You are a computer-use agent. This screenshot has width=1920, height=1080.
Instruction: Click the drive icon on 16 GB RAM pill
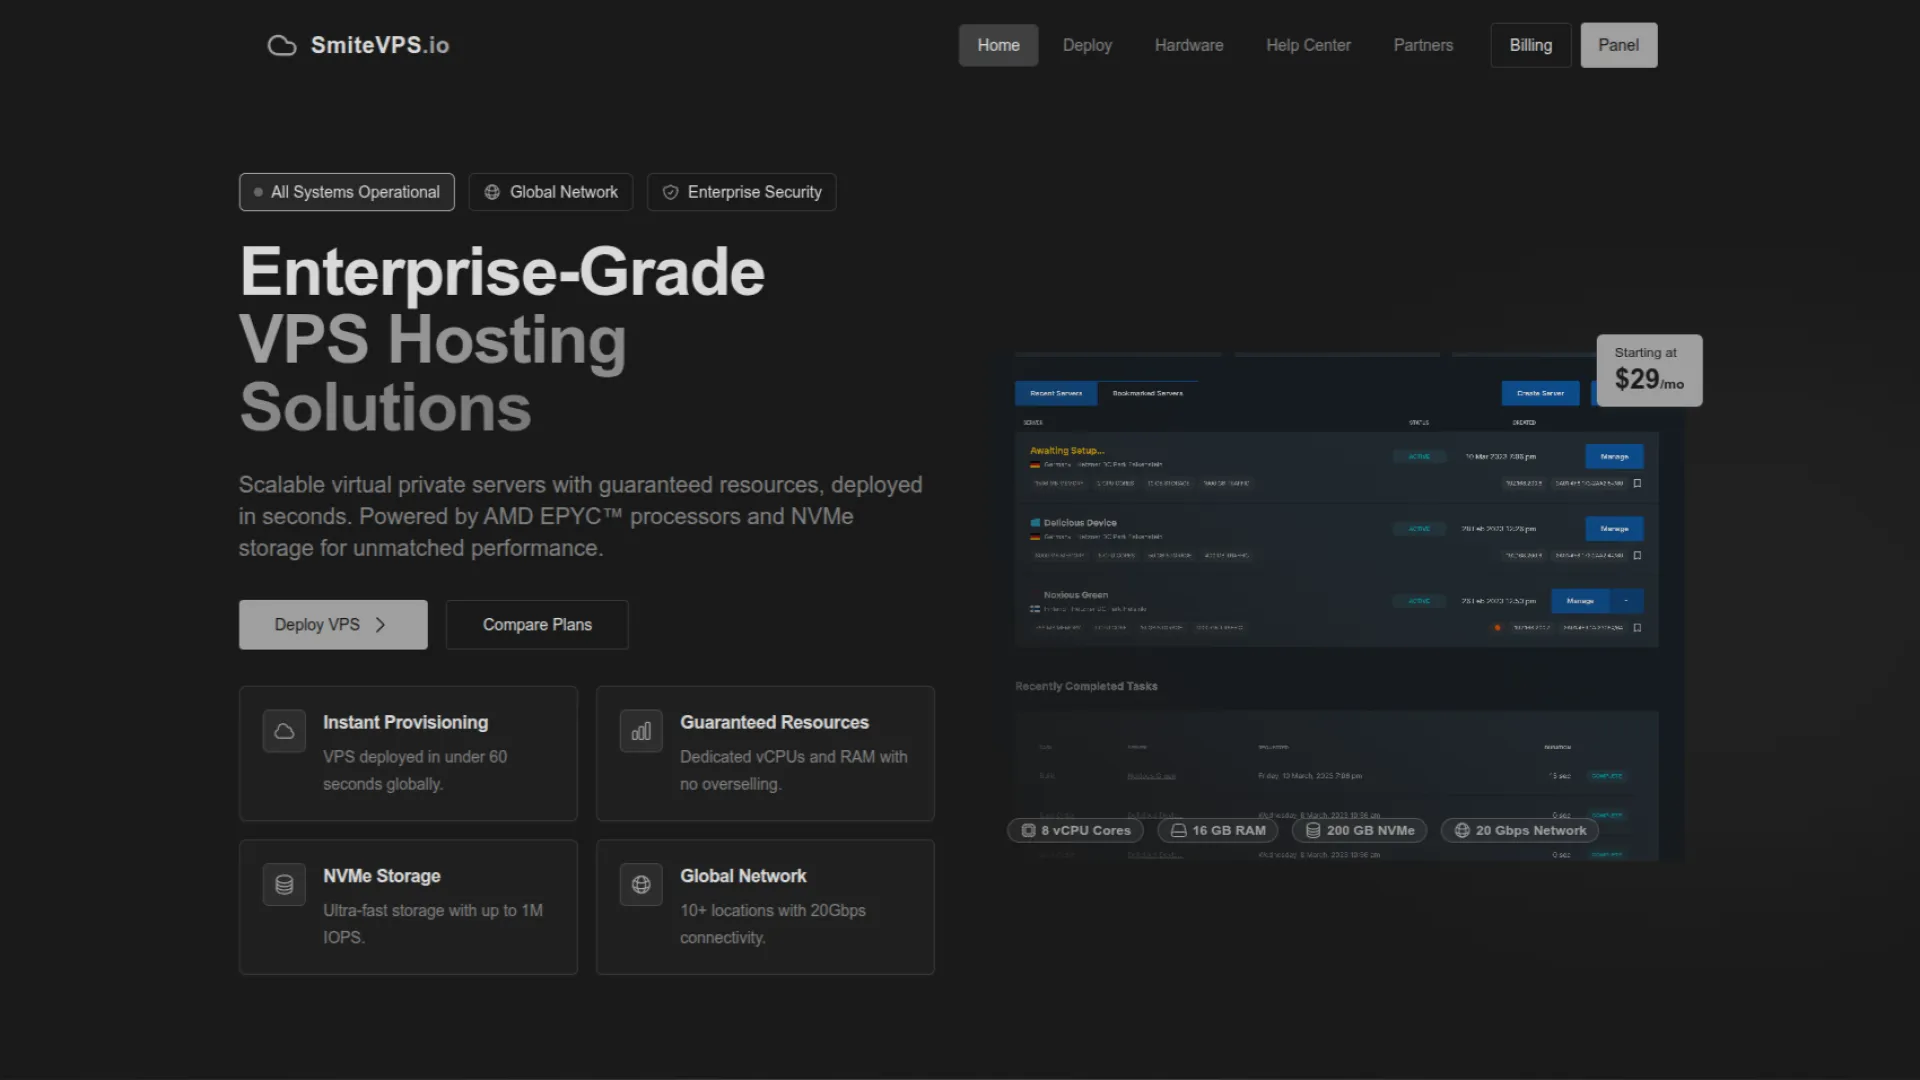click(x=1178, y=830)
